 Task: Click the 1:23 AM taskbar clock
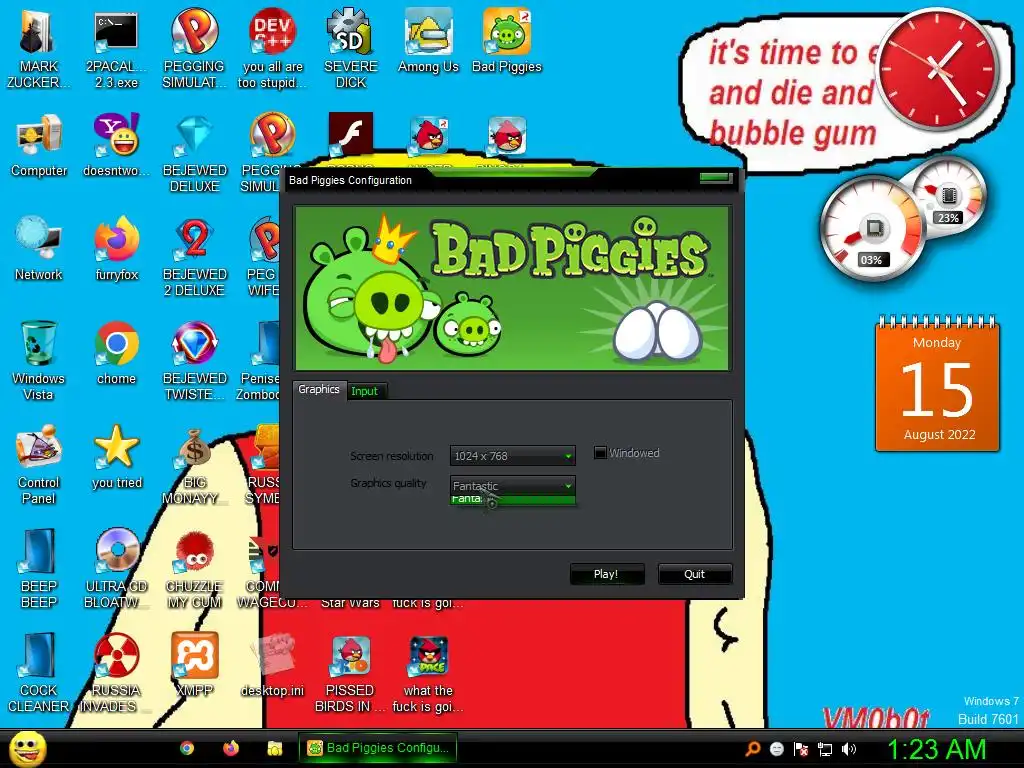click(x=936, y=749)
